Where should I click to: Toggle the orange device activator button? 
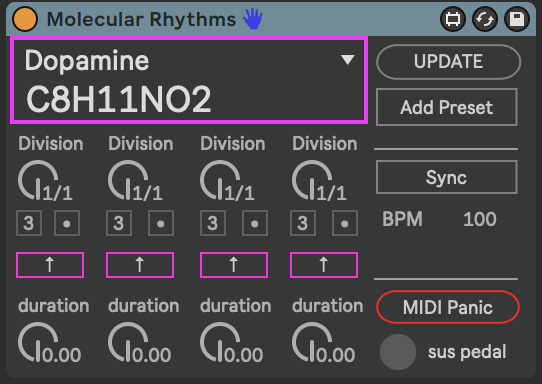tap(25, 19)
